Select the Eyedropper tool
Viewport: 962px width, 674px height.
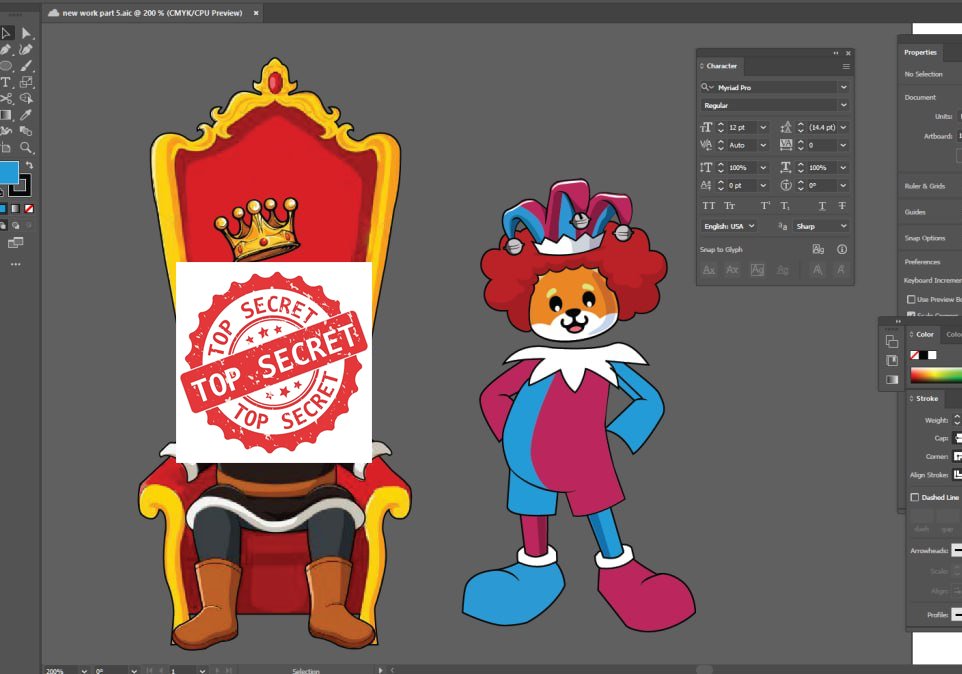[26, 115]
